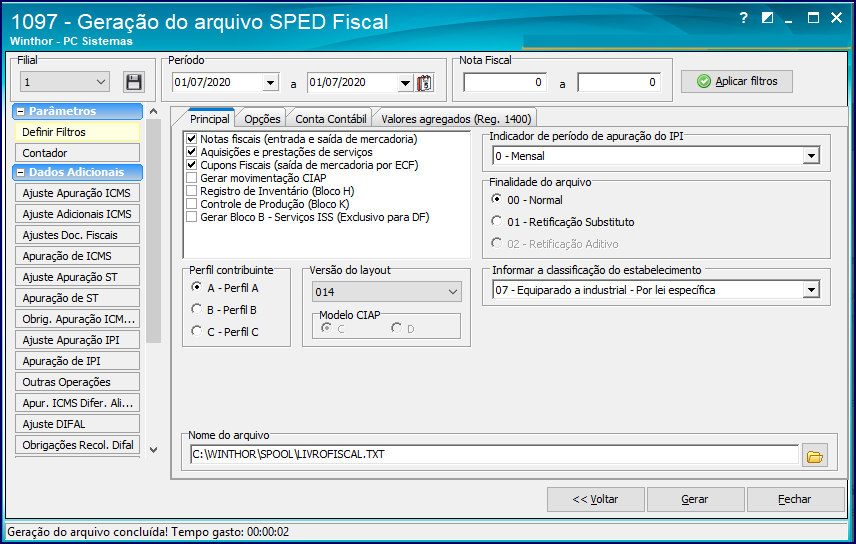The width and height of the screenshot is (856, 544).
Task: Open the Contador sidebar item
Action: (77, 153)
